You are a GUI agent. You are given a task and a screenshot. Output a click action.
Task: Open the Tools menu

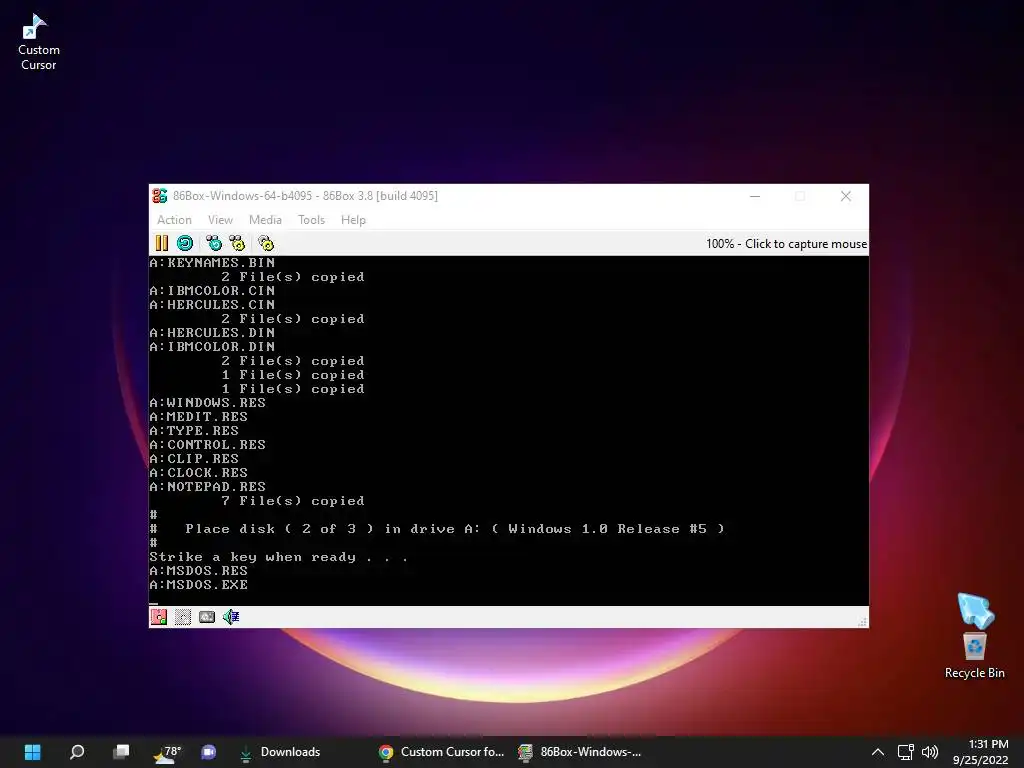coord(312,220)
